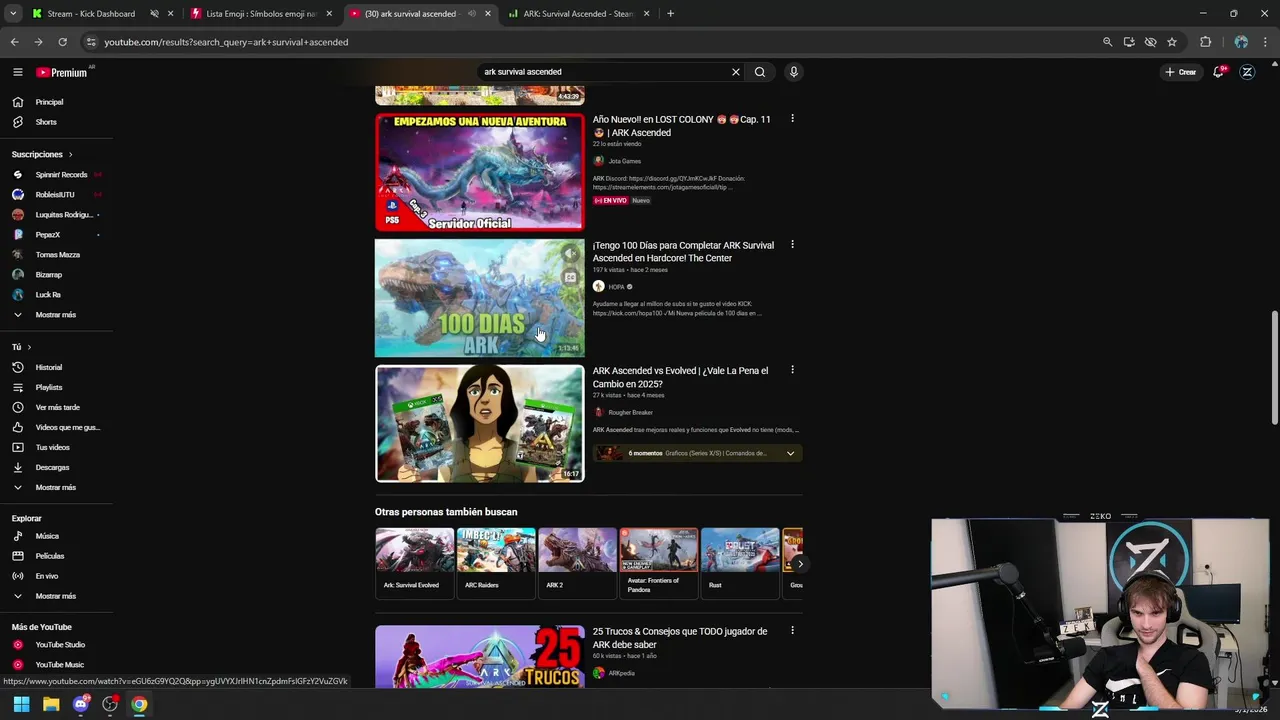Expand Mostrar más under subscriptions
This screenshot has height=720, width=1280.
(56, 315)
